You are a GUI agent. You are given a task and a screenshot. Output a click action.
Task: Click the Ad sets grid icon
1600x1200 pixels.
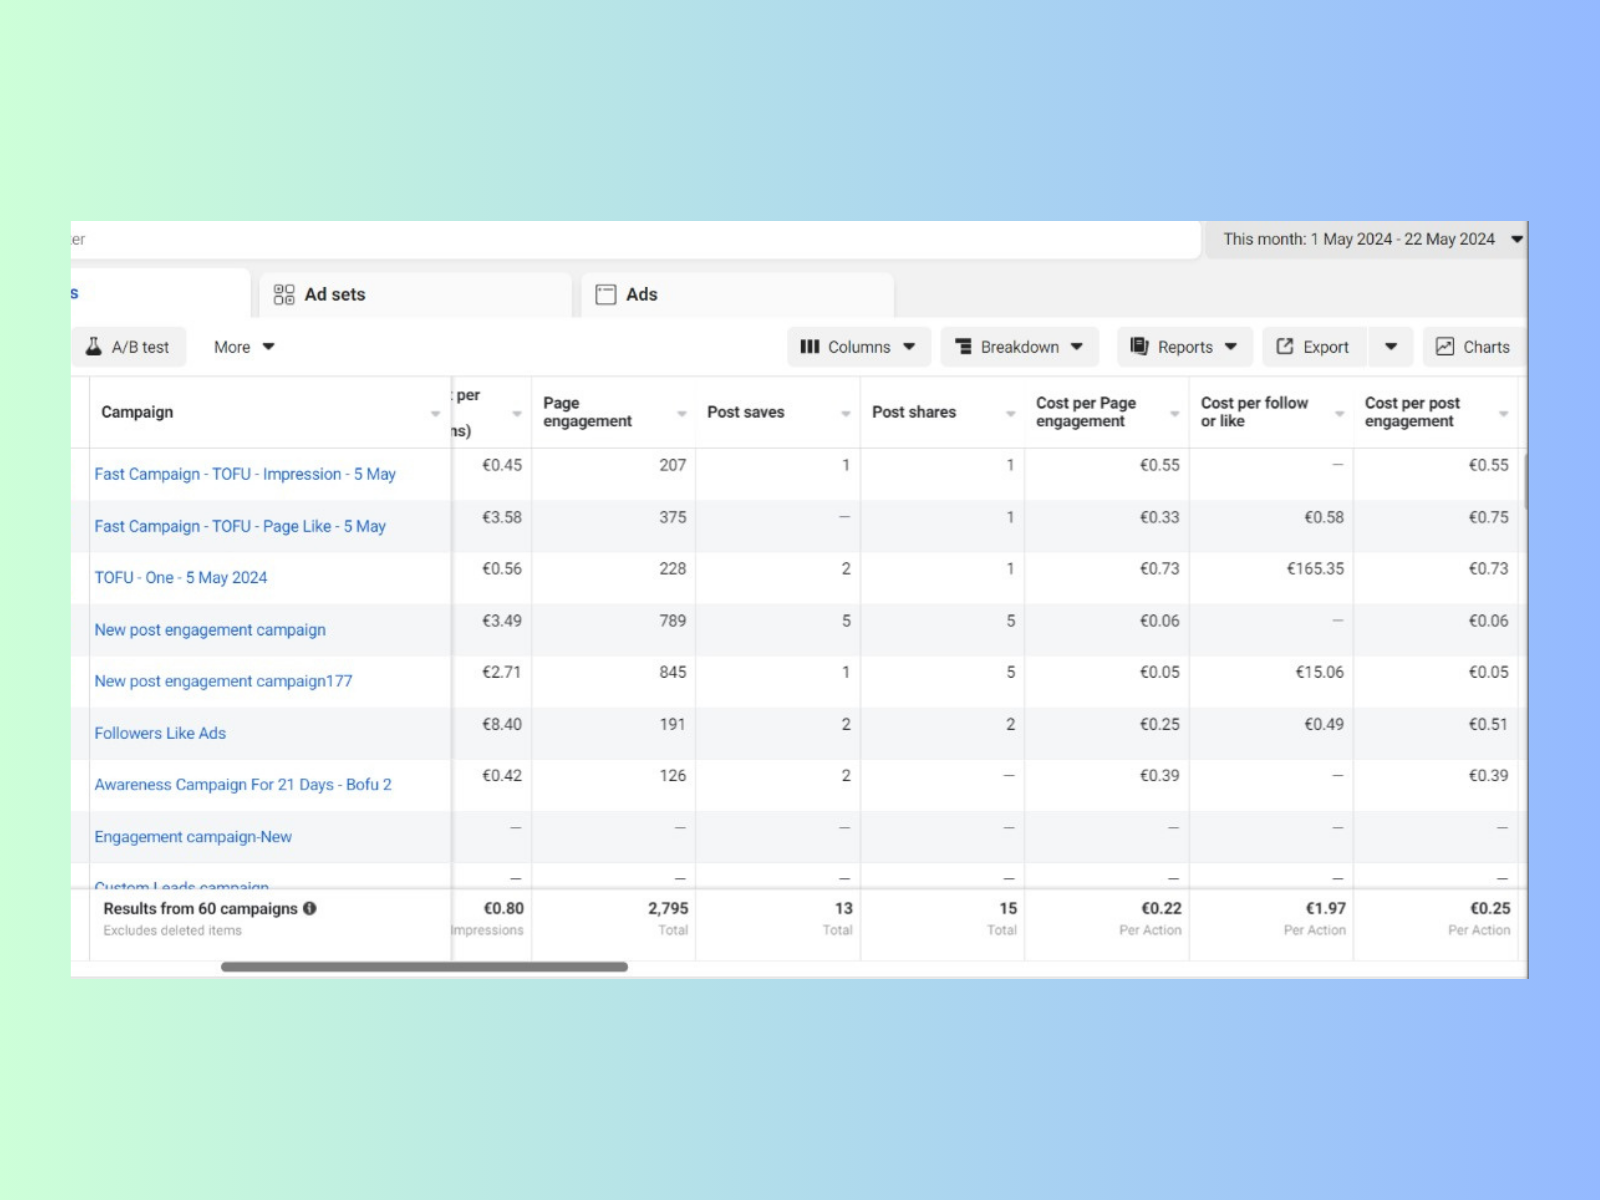(x=284, y=294)
